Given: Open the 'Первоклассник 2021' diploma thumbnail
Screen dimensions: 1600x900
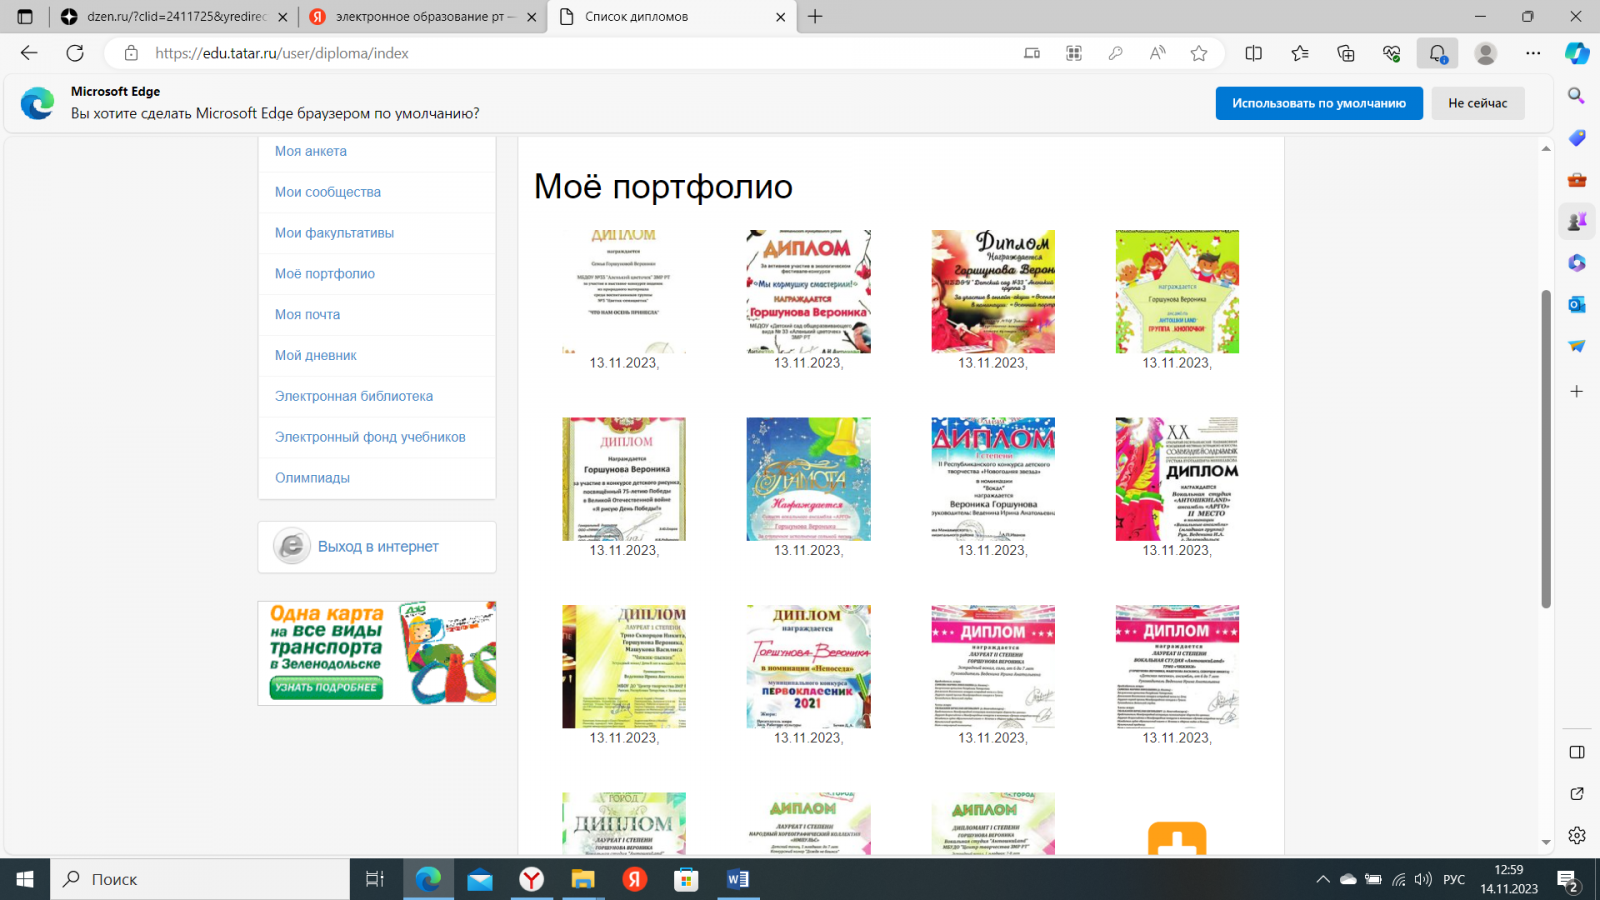Looking at the screenshot, I should click(x=808, y=666).
